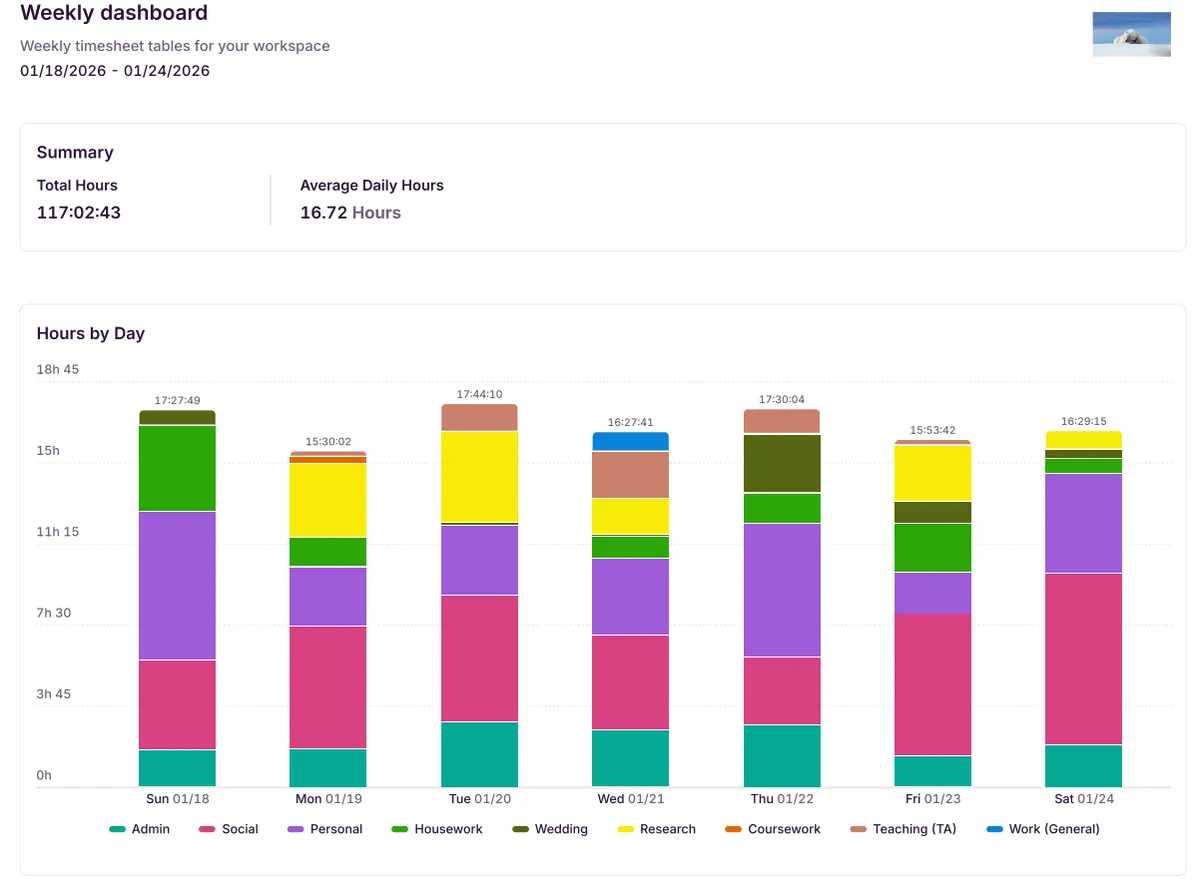
Task: Click the Hours by Day chart title
Action: pos(91,333)
